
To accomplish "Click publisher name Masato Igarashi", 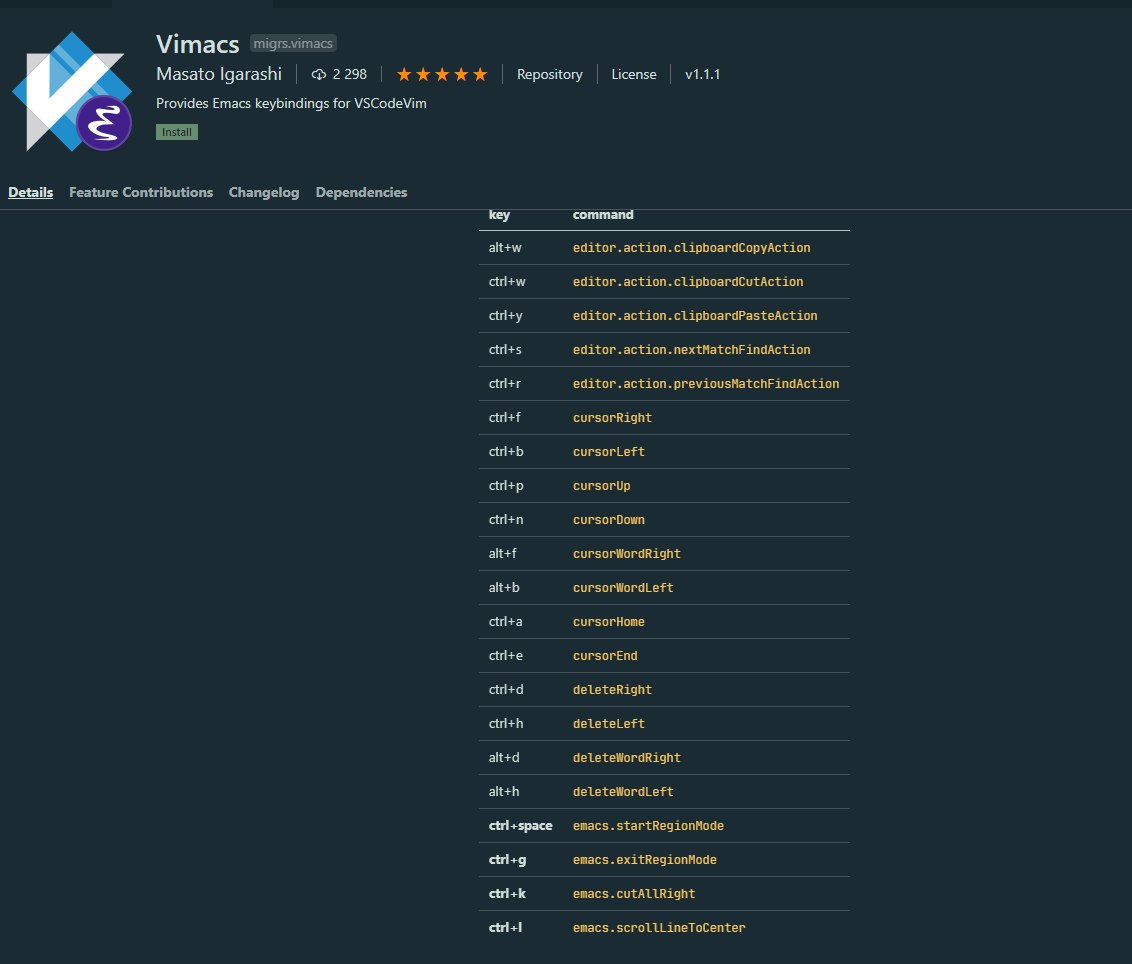I will (x=219, y=74).
